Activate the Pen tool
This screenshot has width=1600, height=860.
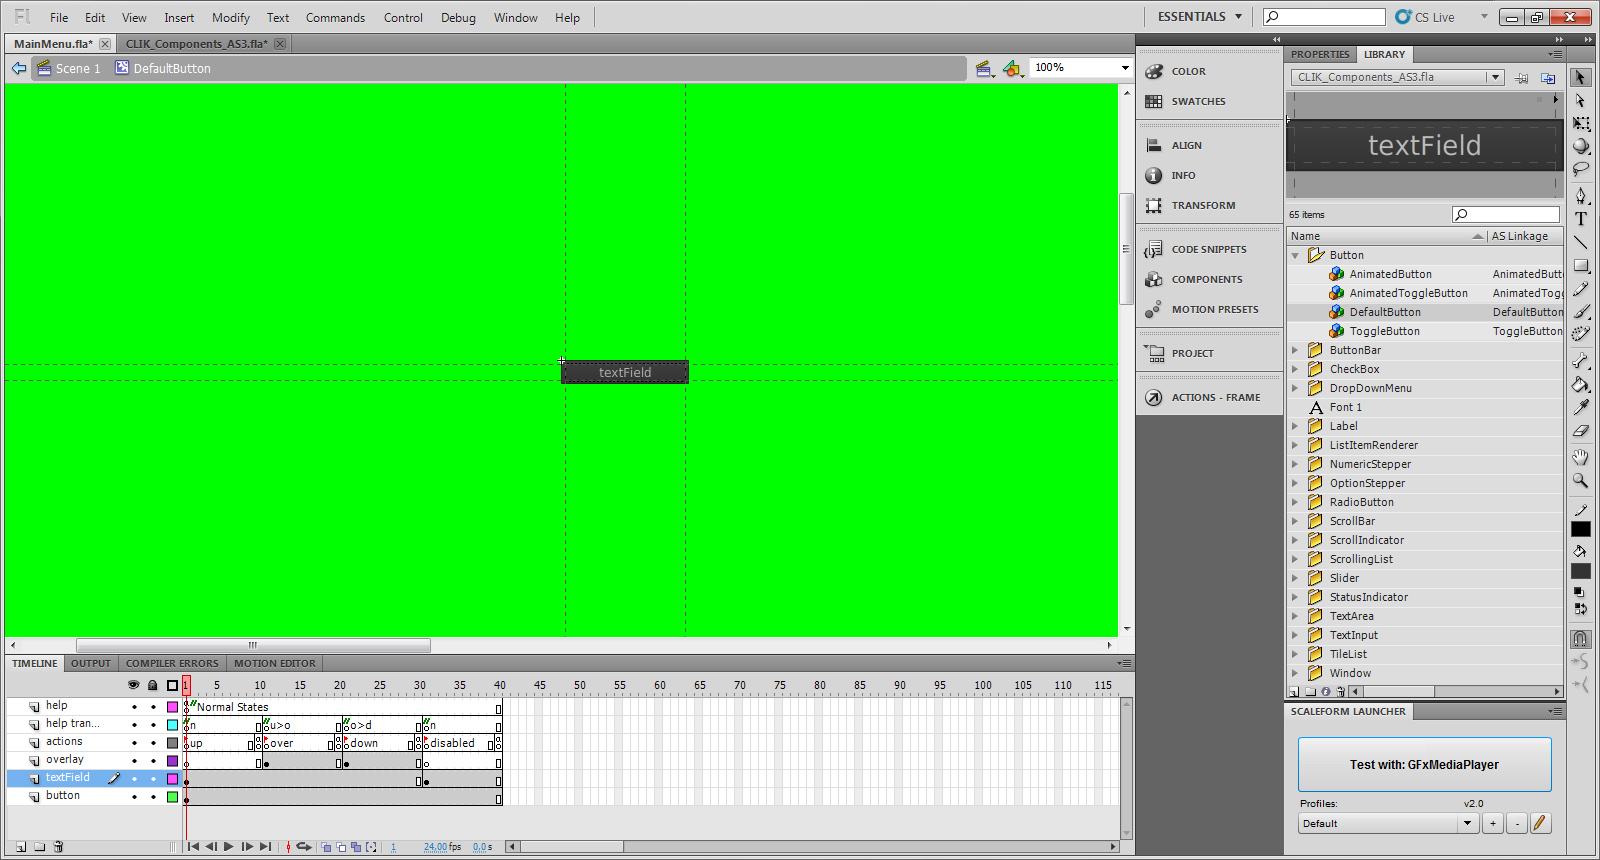1580,196
